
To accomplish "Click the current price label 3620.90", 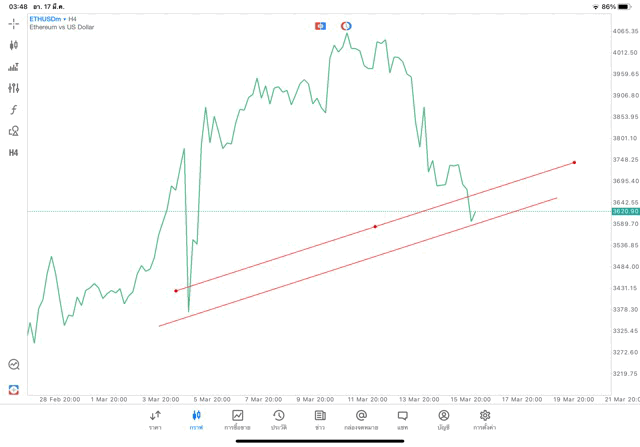I will [625, 212].
